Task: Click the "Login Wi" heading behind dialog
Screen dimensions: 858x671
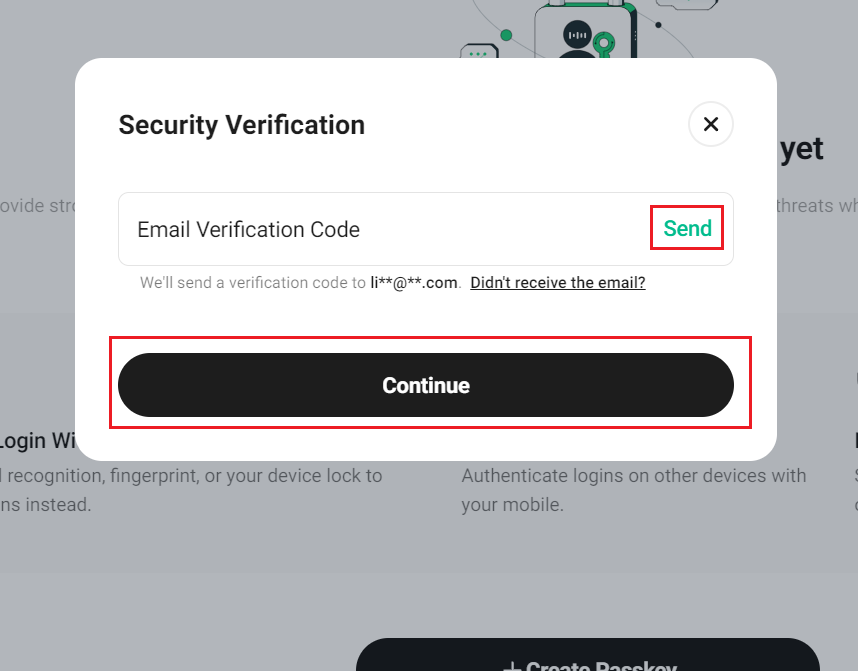Action: [x=38, y=441]
